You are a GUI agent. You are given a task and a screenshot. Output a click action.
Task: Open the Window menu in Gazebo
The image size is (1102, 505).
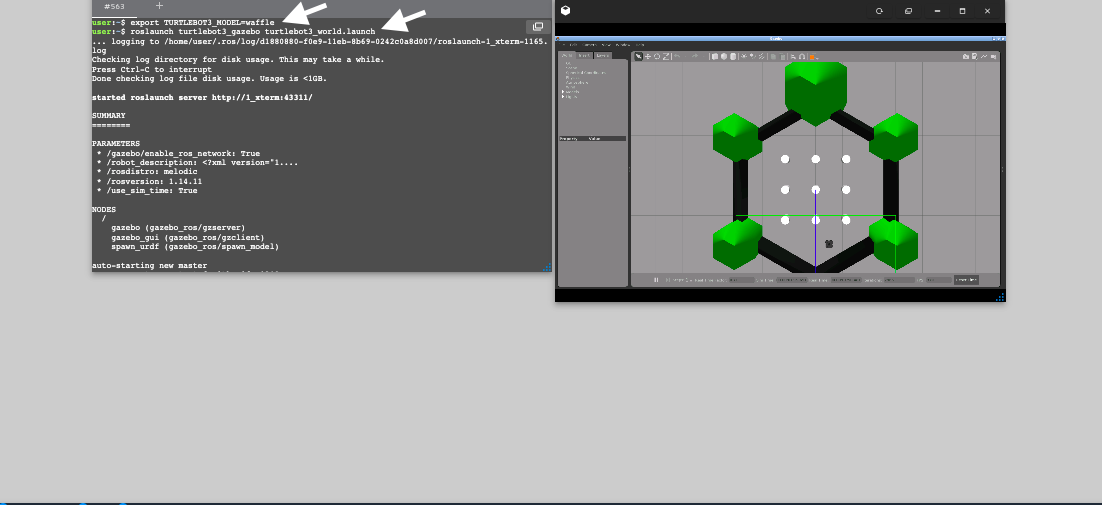coord(623,45)
